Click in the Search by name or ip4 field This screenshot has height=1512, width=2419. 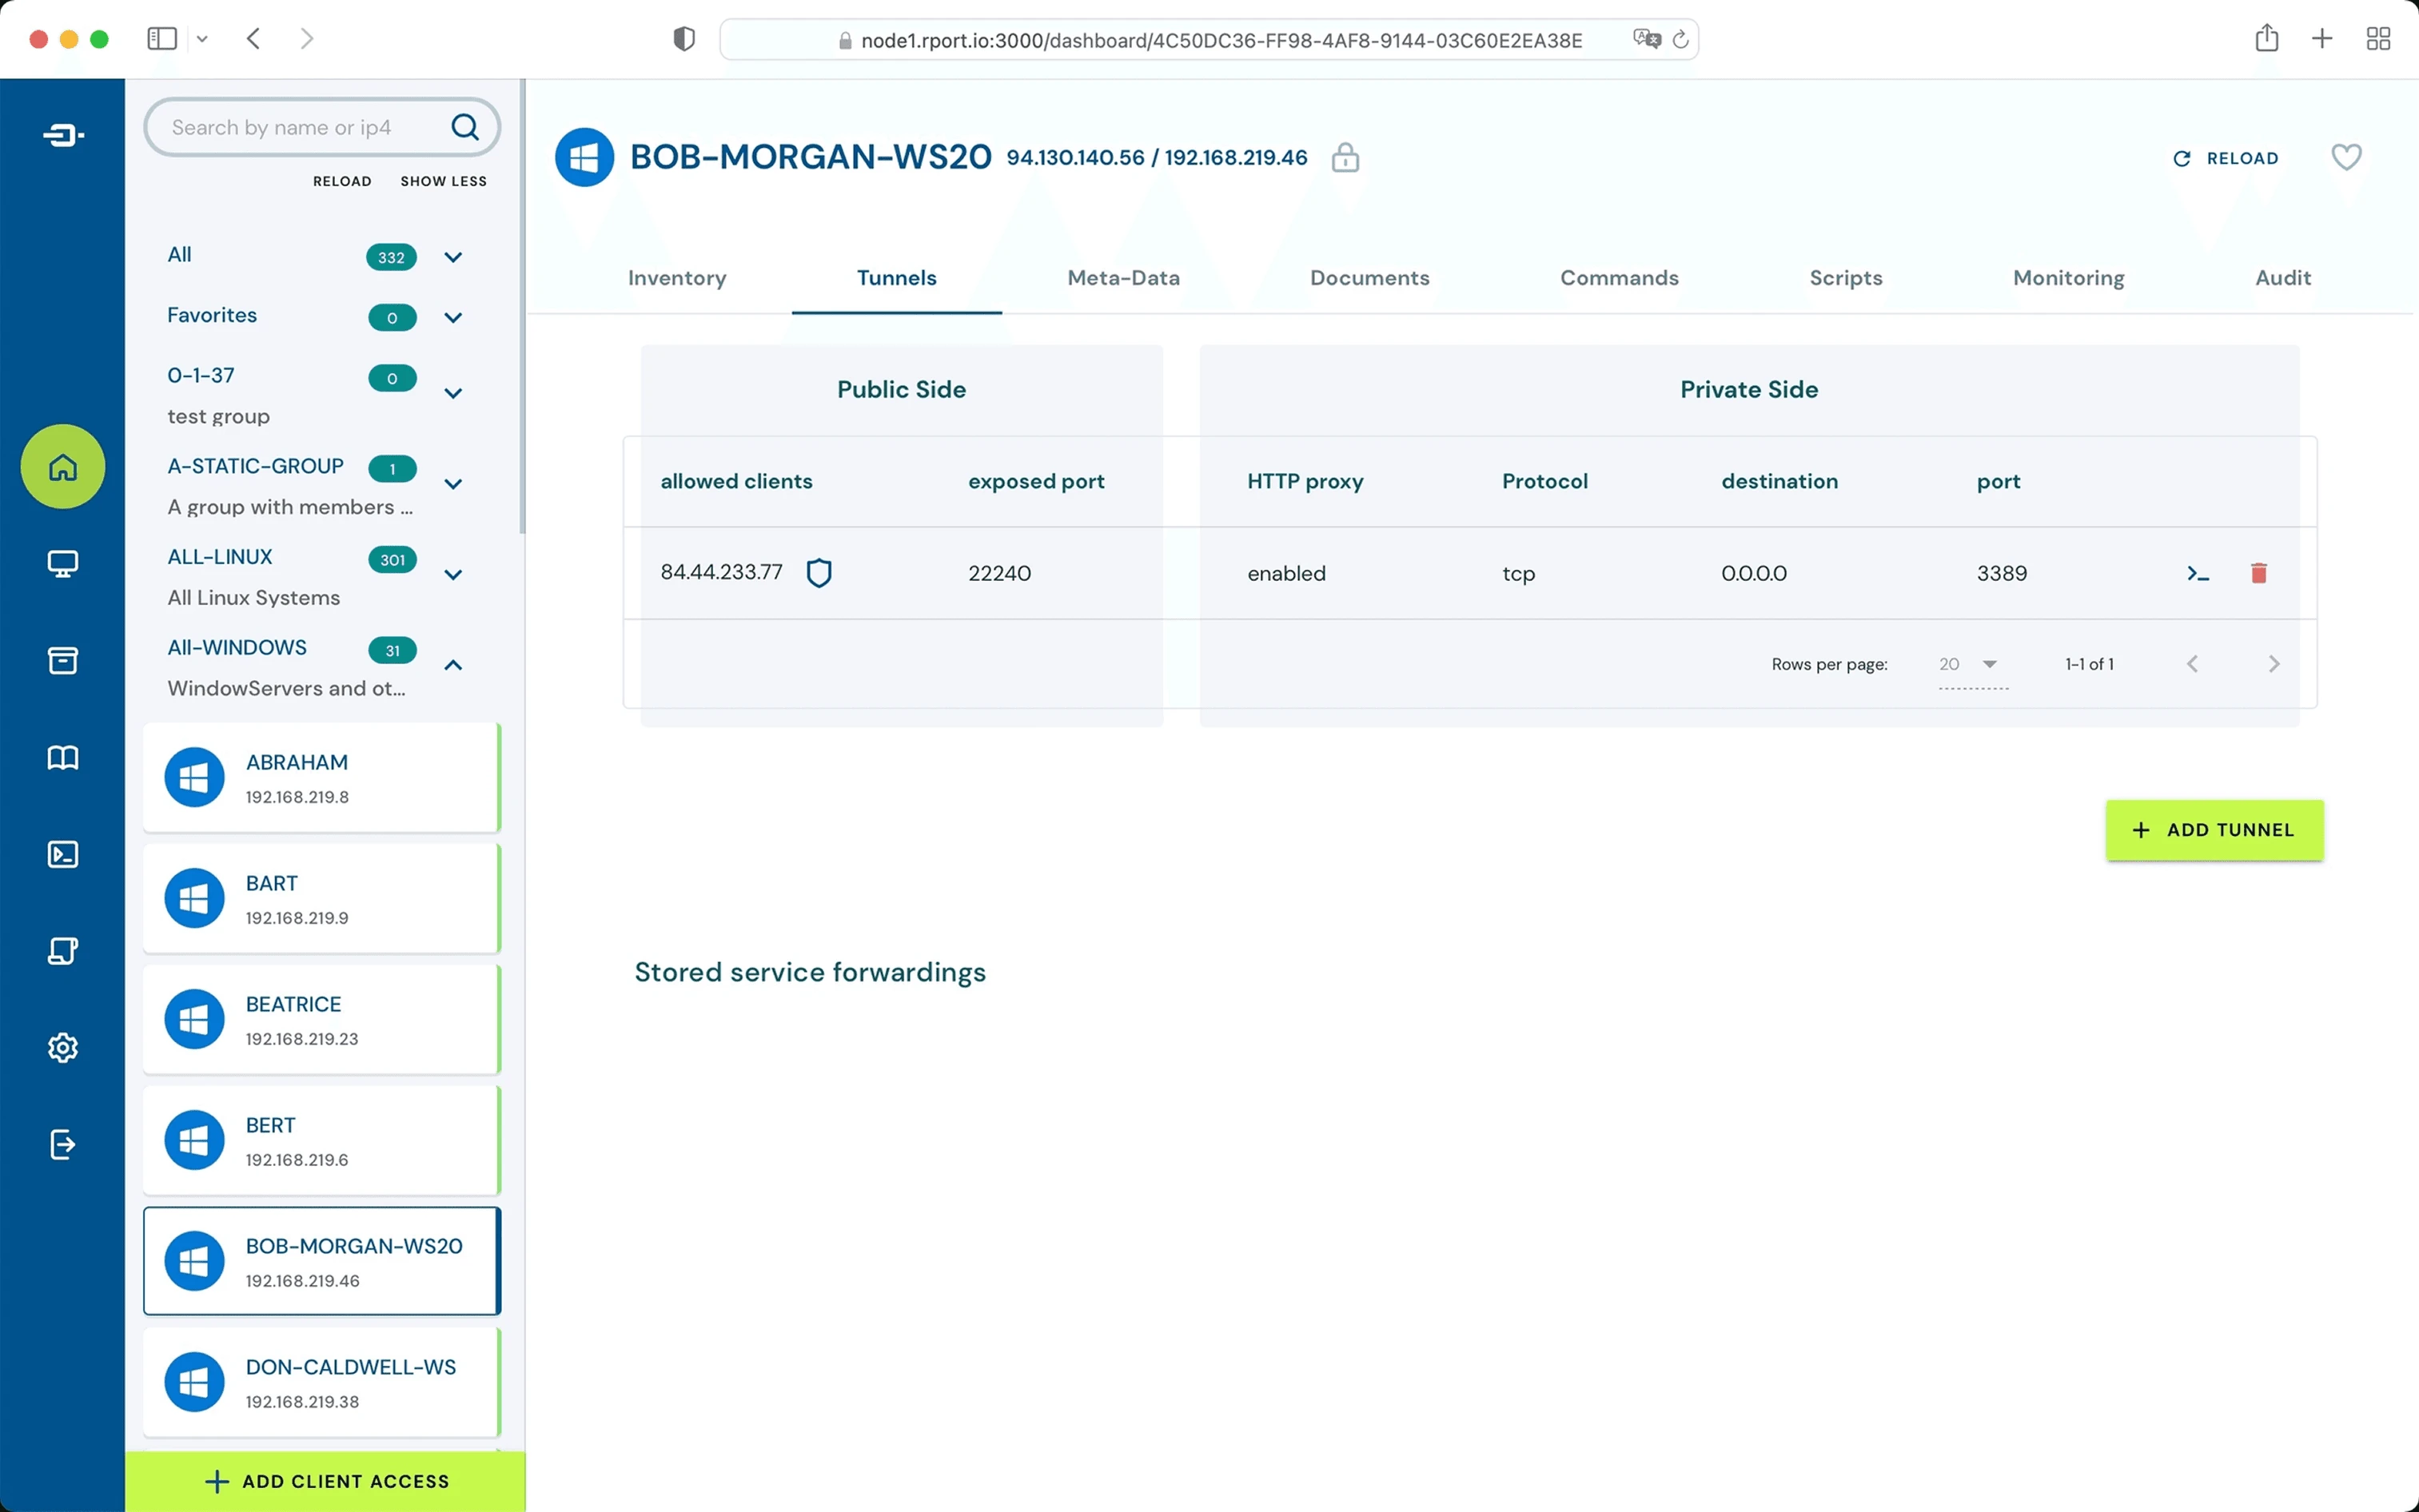point(322,127)
